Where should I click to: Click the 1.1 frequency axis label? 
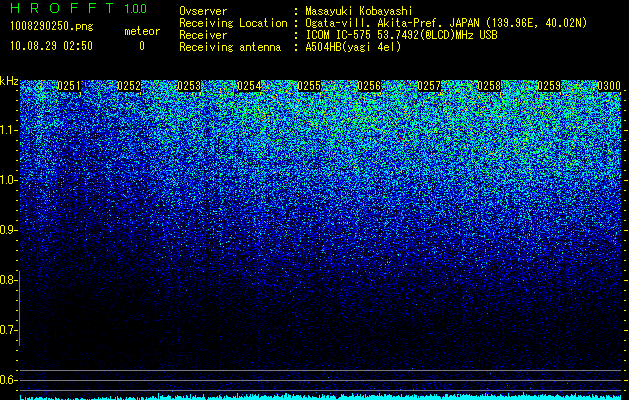7,130
